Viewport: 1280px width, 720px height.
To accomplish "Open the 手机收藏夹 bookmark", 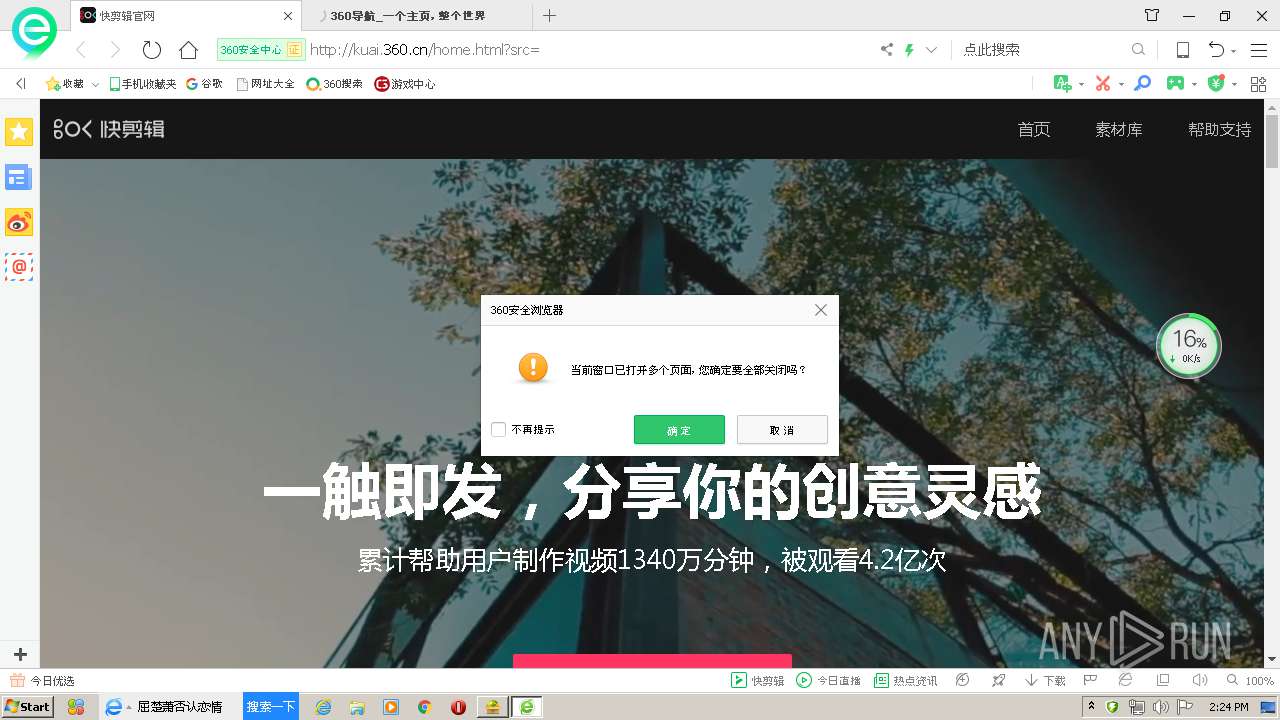I will 143,84.
